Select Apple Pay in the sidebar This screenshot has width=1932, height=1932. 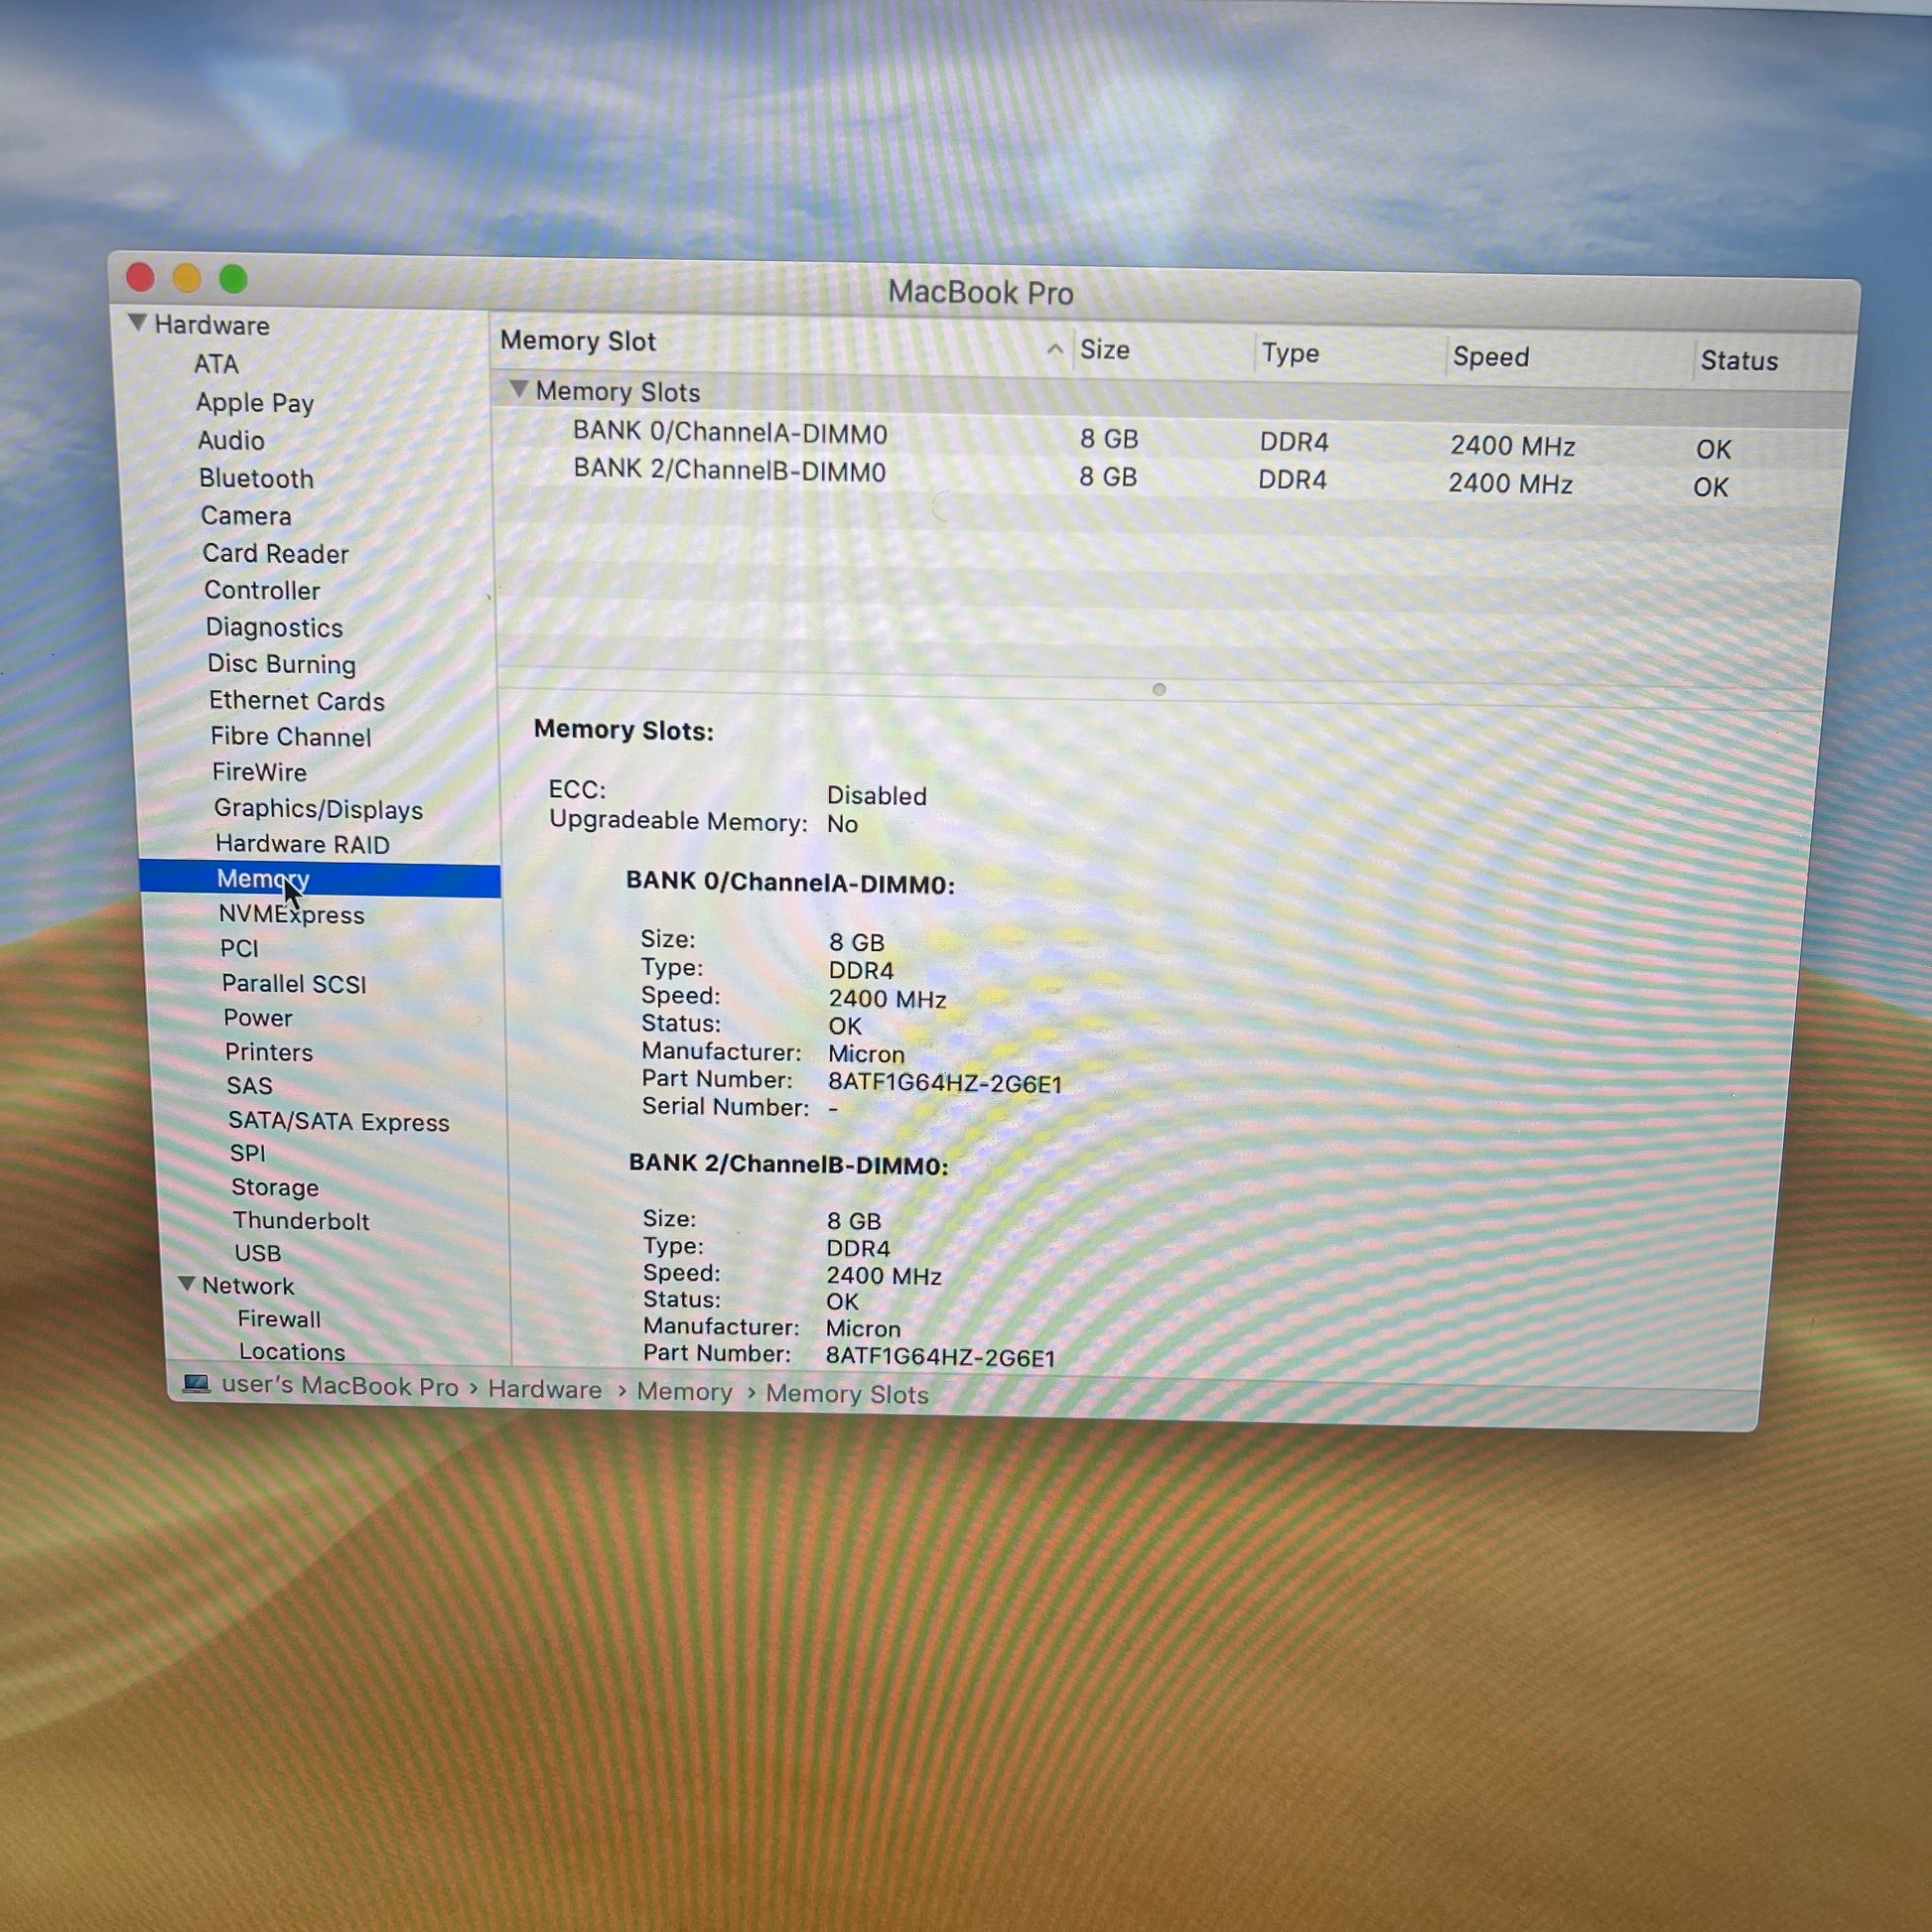(x=255, y=402)
